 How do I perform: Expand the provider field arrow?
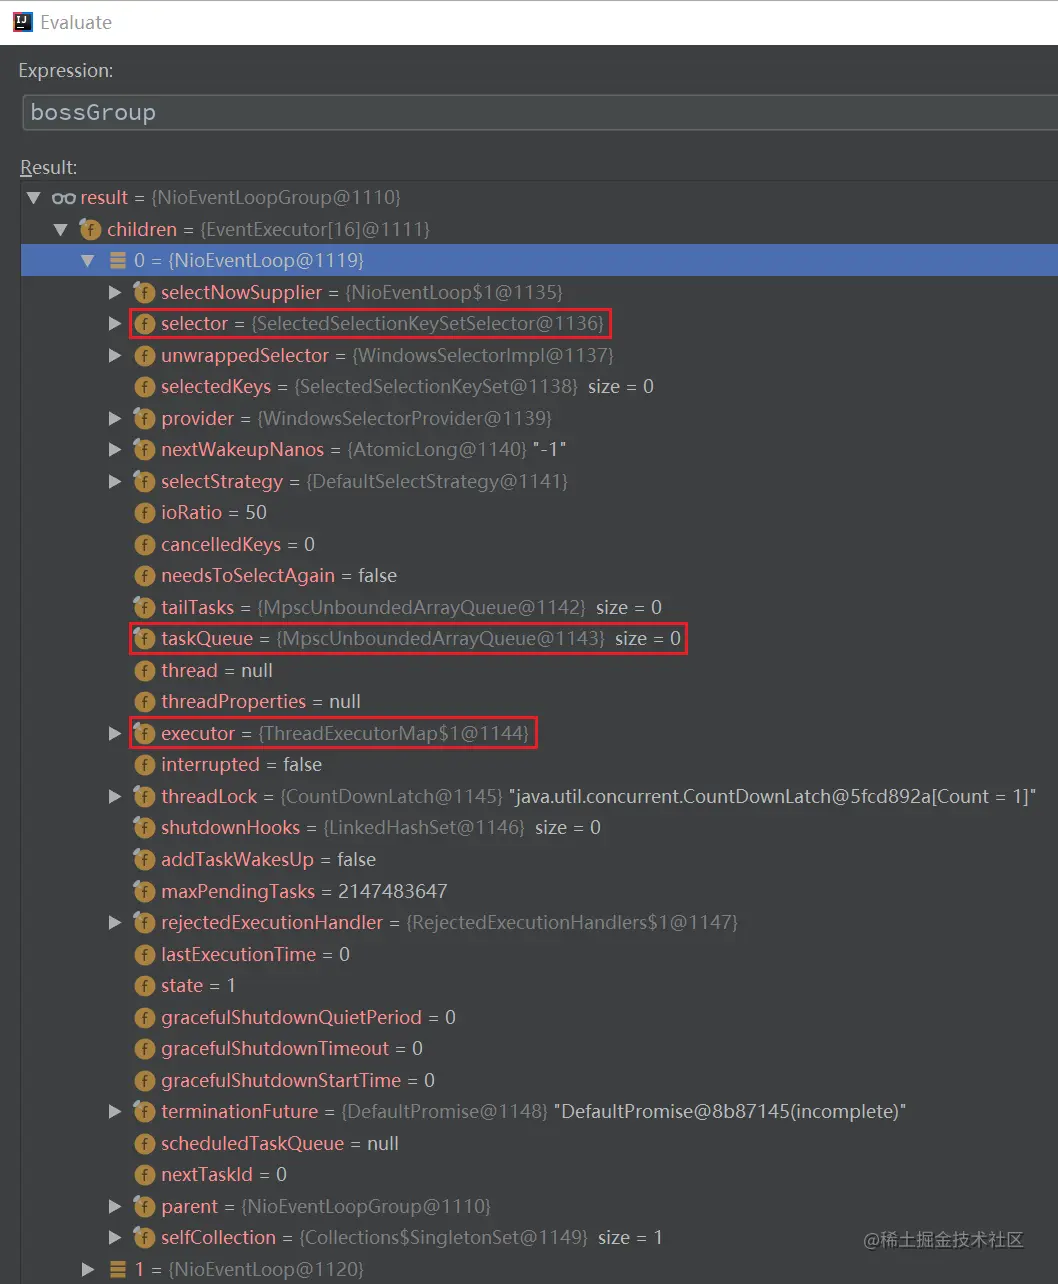click(116, 419)
